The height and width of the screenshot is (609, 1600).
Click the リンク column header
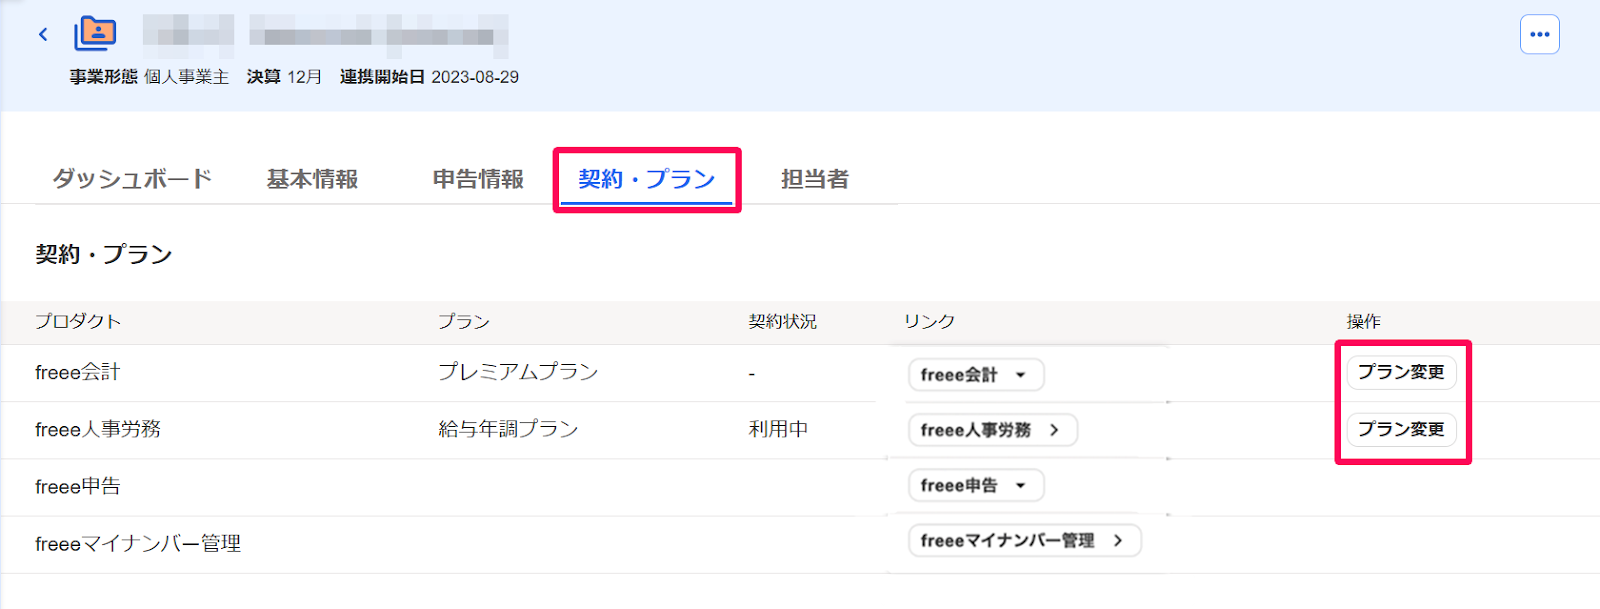(929, 321)
